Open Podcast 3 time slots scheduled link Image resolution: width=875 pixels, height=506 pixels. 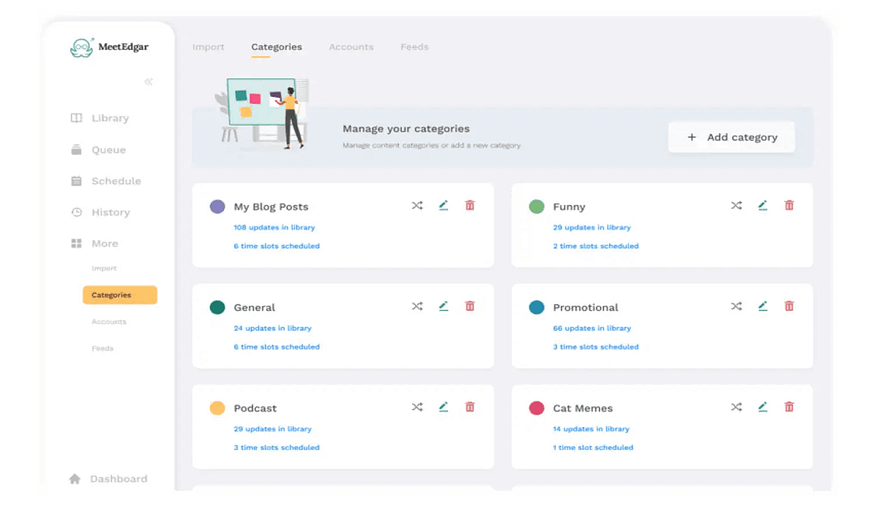[x=276, y=447]
